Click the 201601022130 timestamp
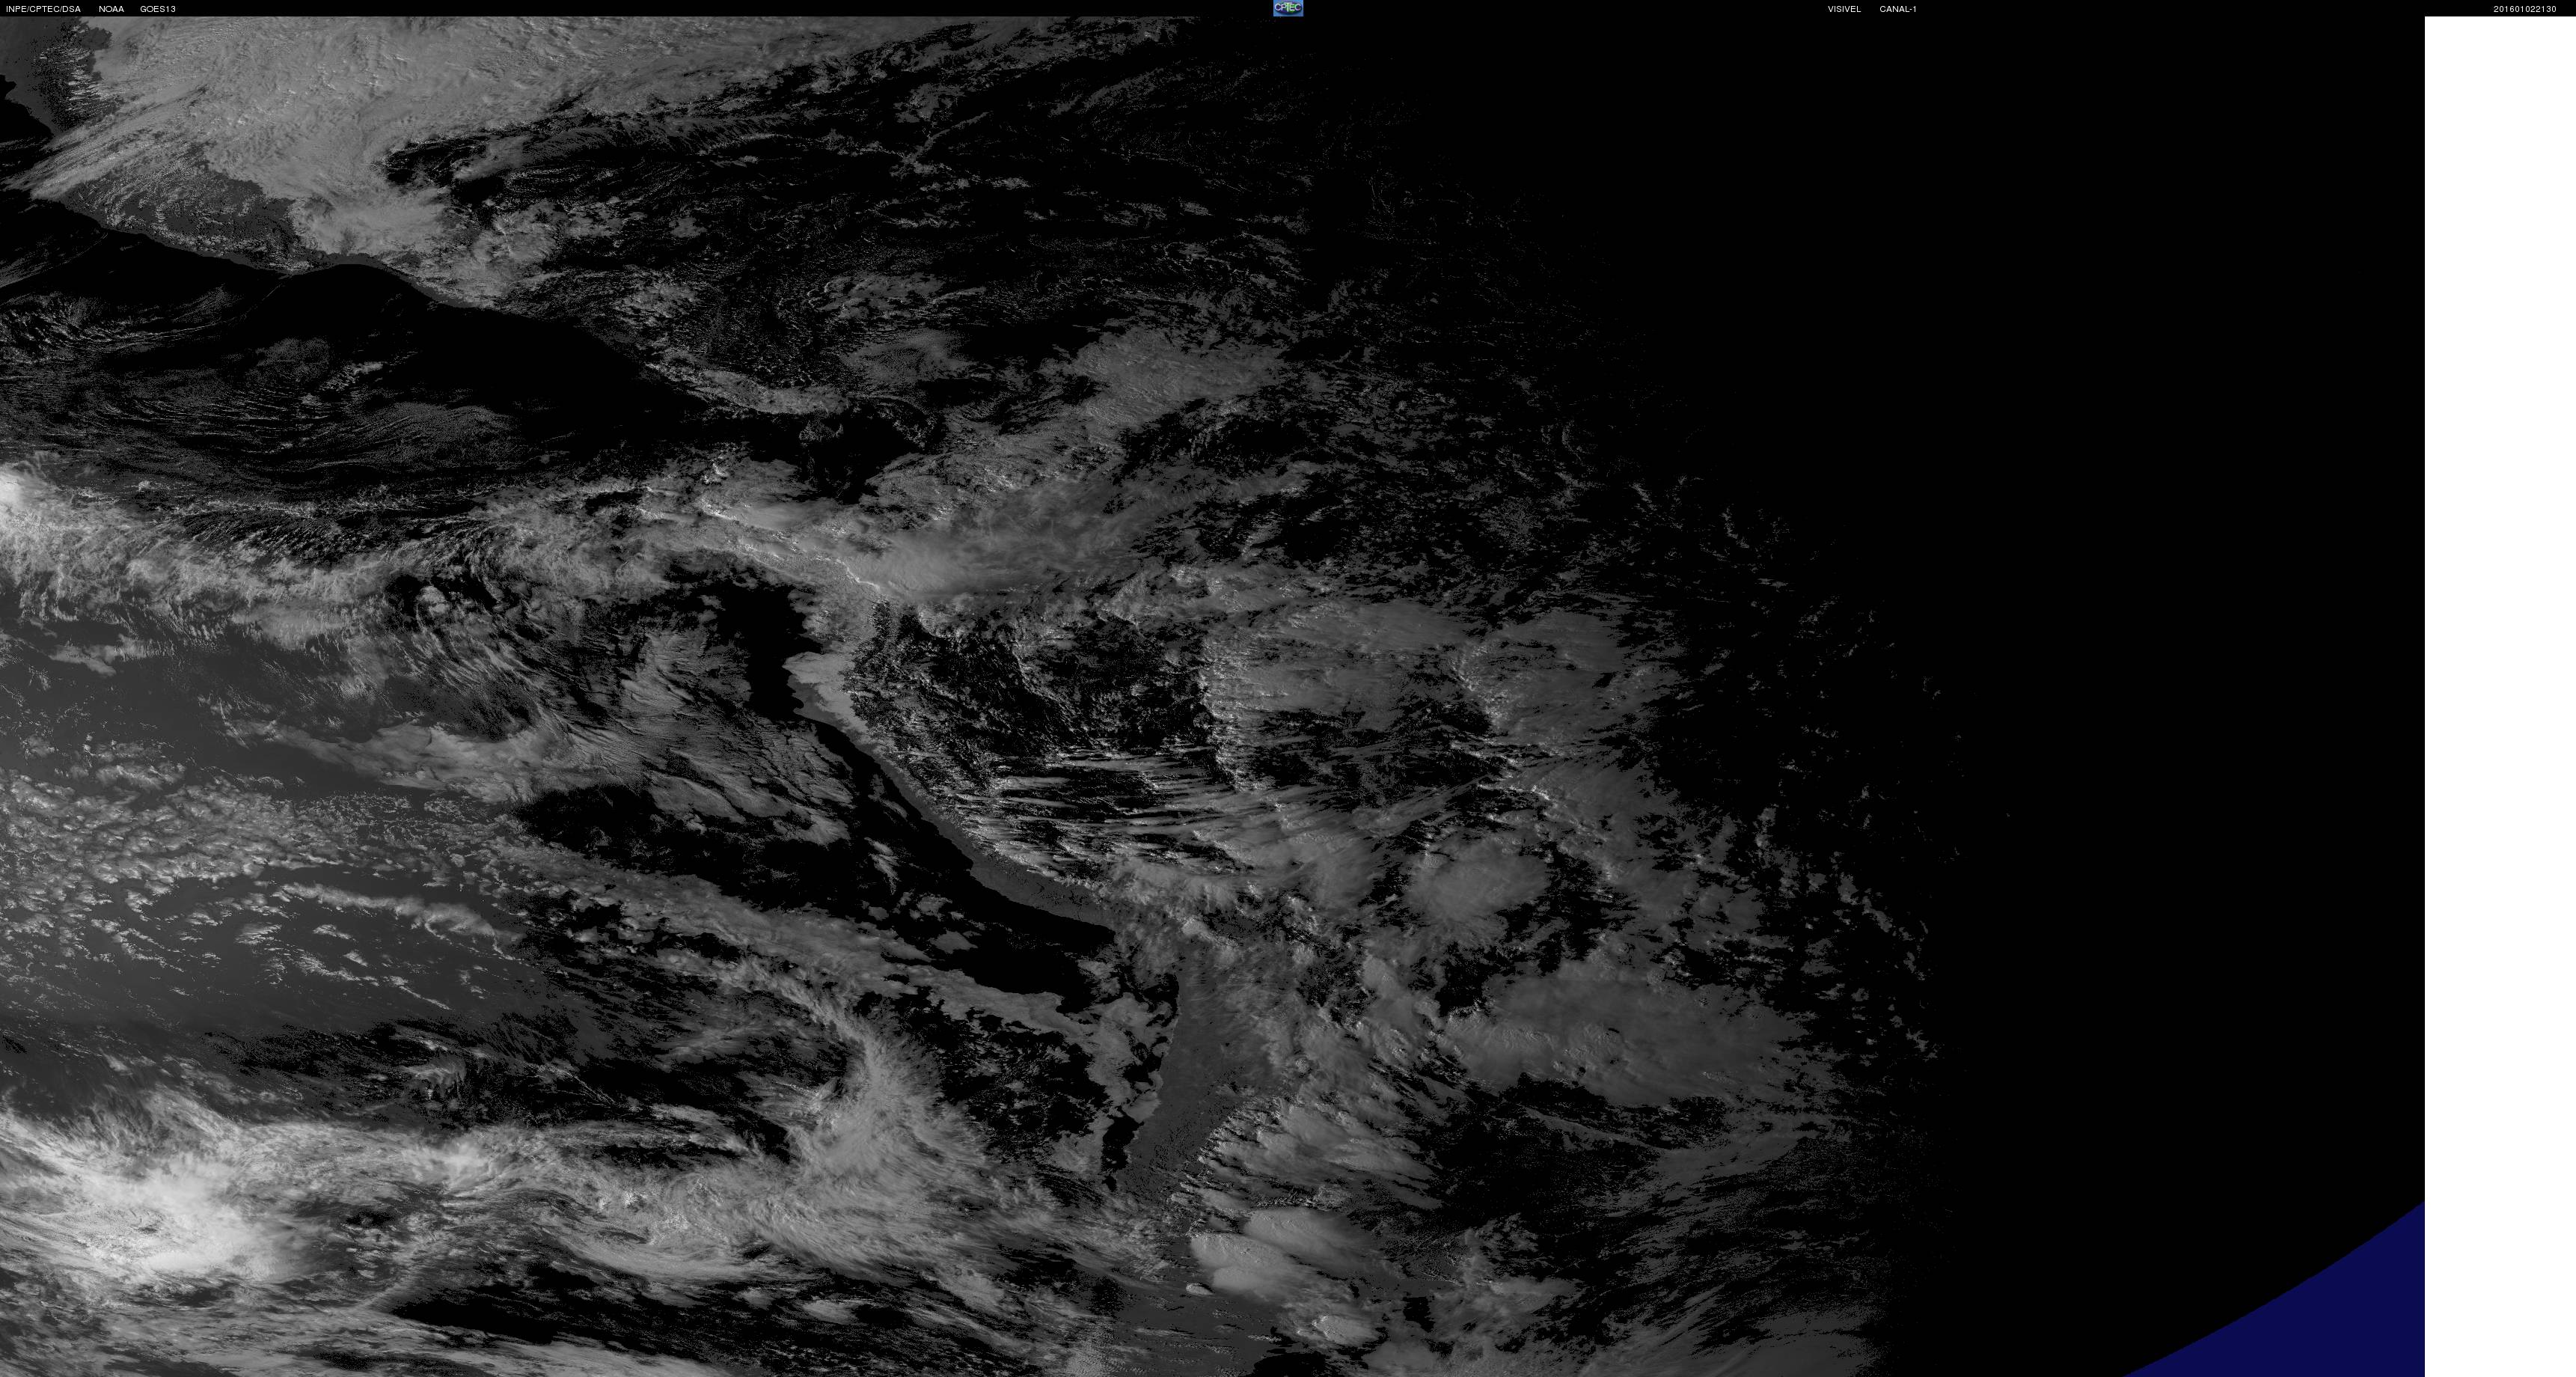Image resolution: width=2576 pixels, height=1377 pixels. click(x=2524, y=9)
